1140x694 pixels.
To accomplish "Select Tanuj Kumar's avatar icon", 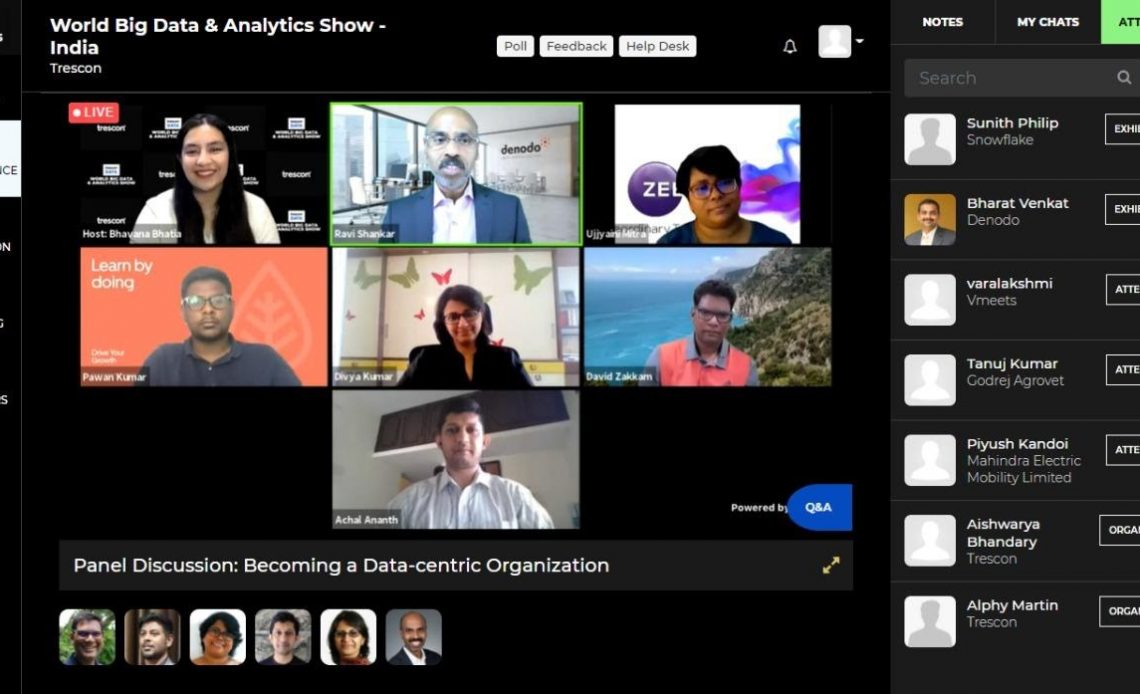I will (930, 380).
